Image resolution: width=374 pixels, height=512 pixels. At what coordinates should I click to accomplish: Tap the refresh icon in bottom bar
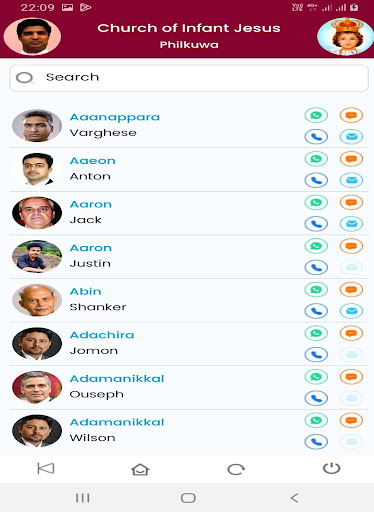(236, 469)
